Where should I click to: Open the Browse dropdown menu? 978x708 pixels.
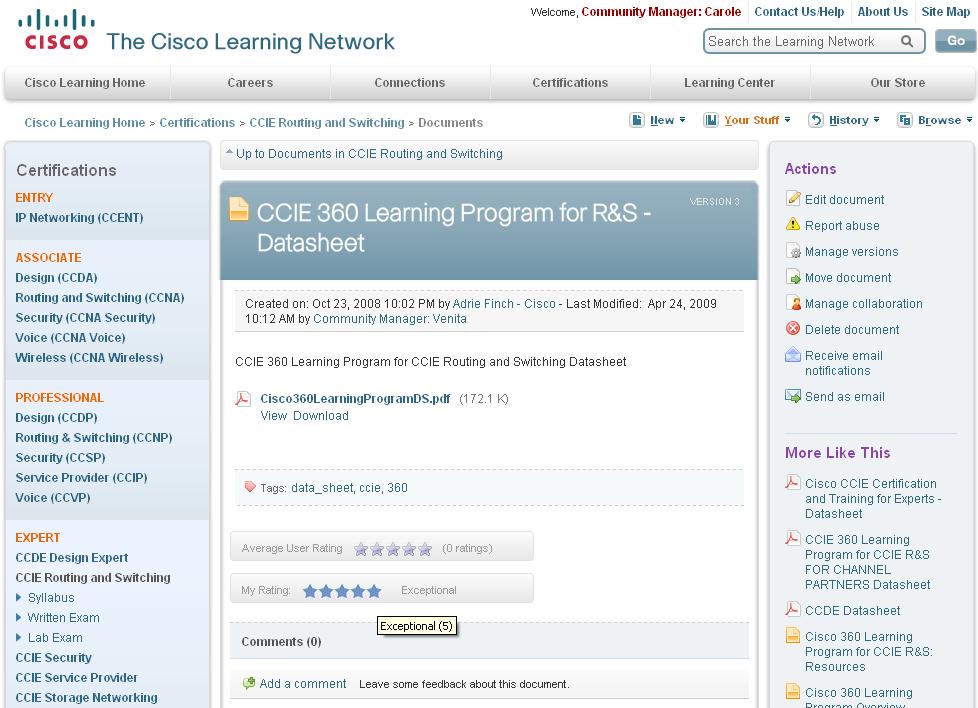pyautogui.click(x=934, y=120)
